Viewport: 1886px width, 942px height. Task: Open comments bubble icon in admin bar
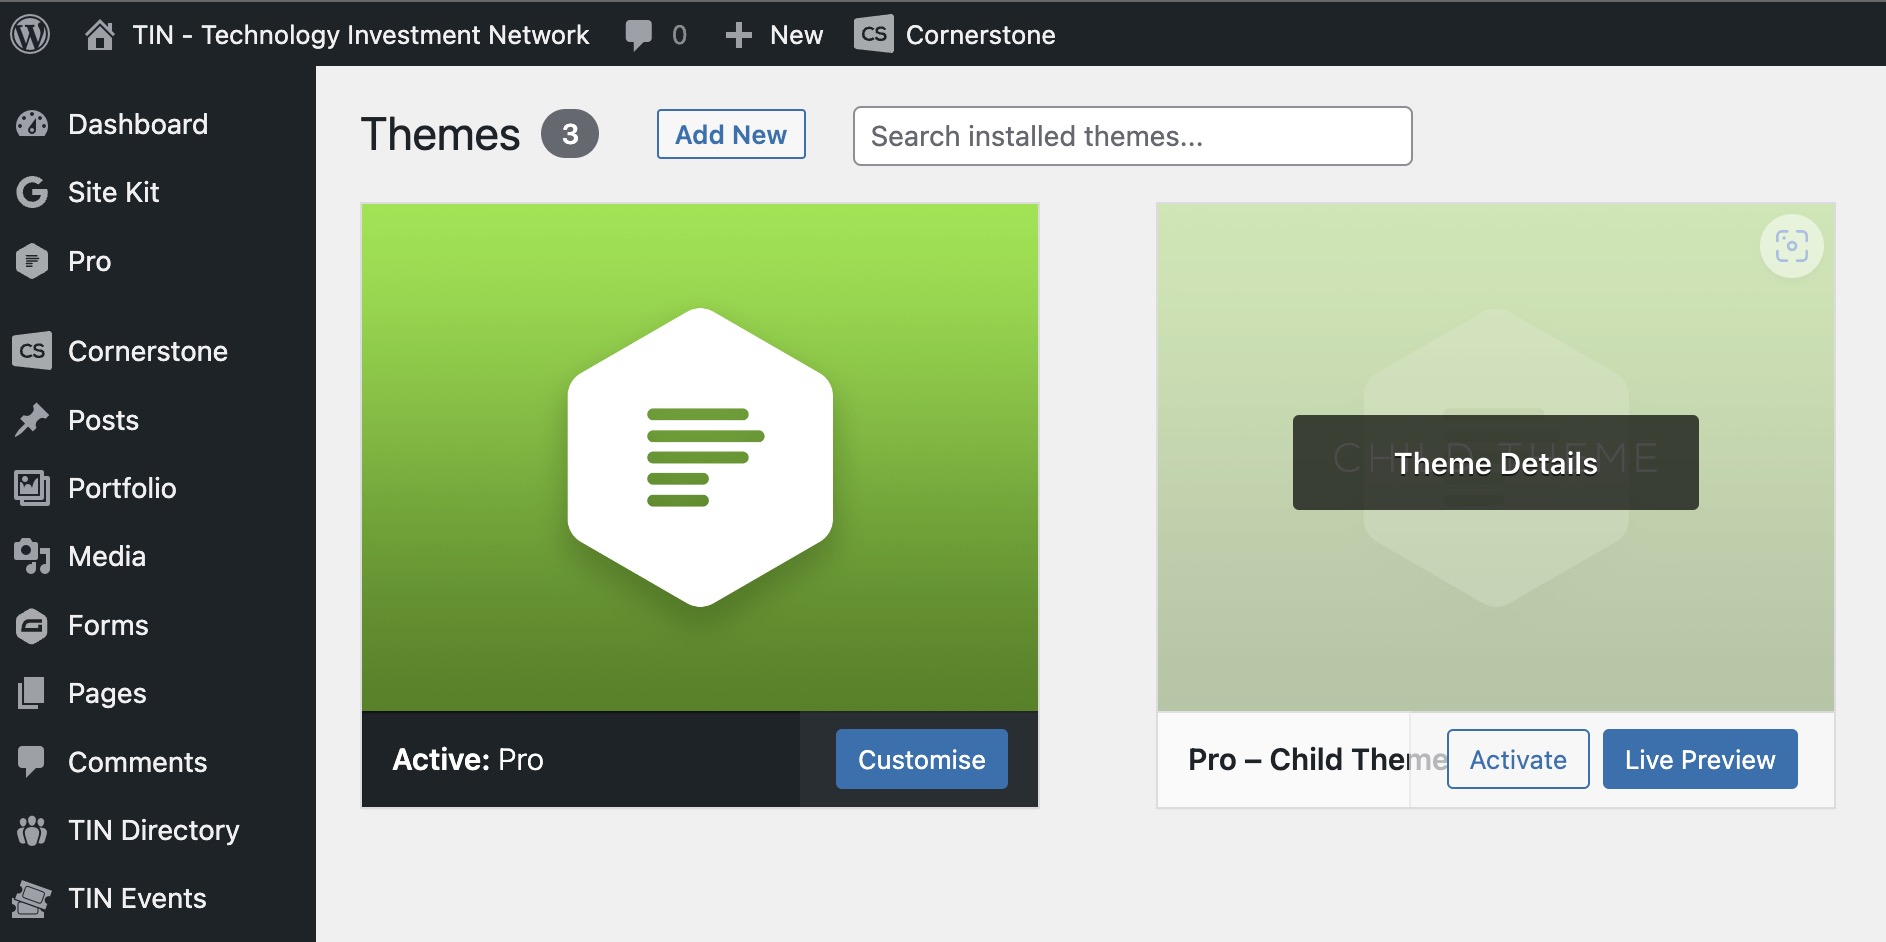click(638, 35)
